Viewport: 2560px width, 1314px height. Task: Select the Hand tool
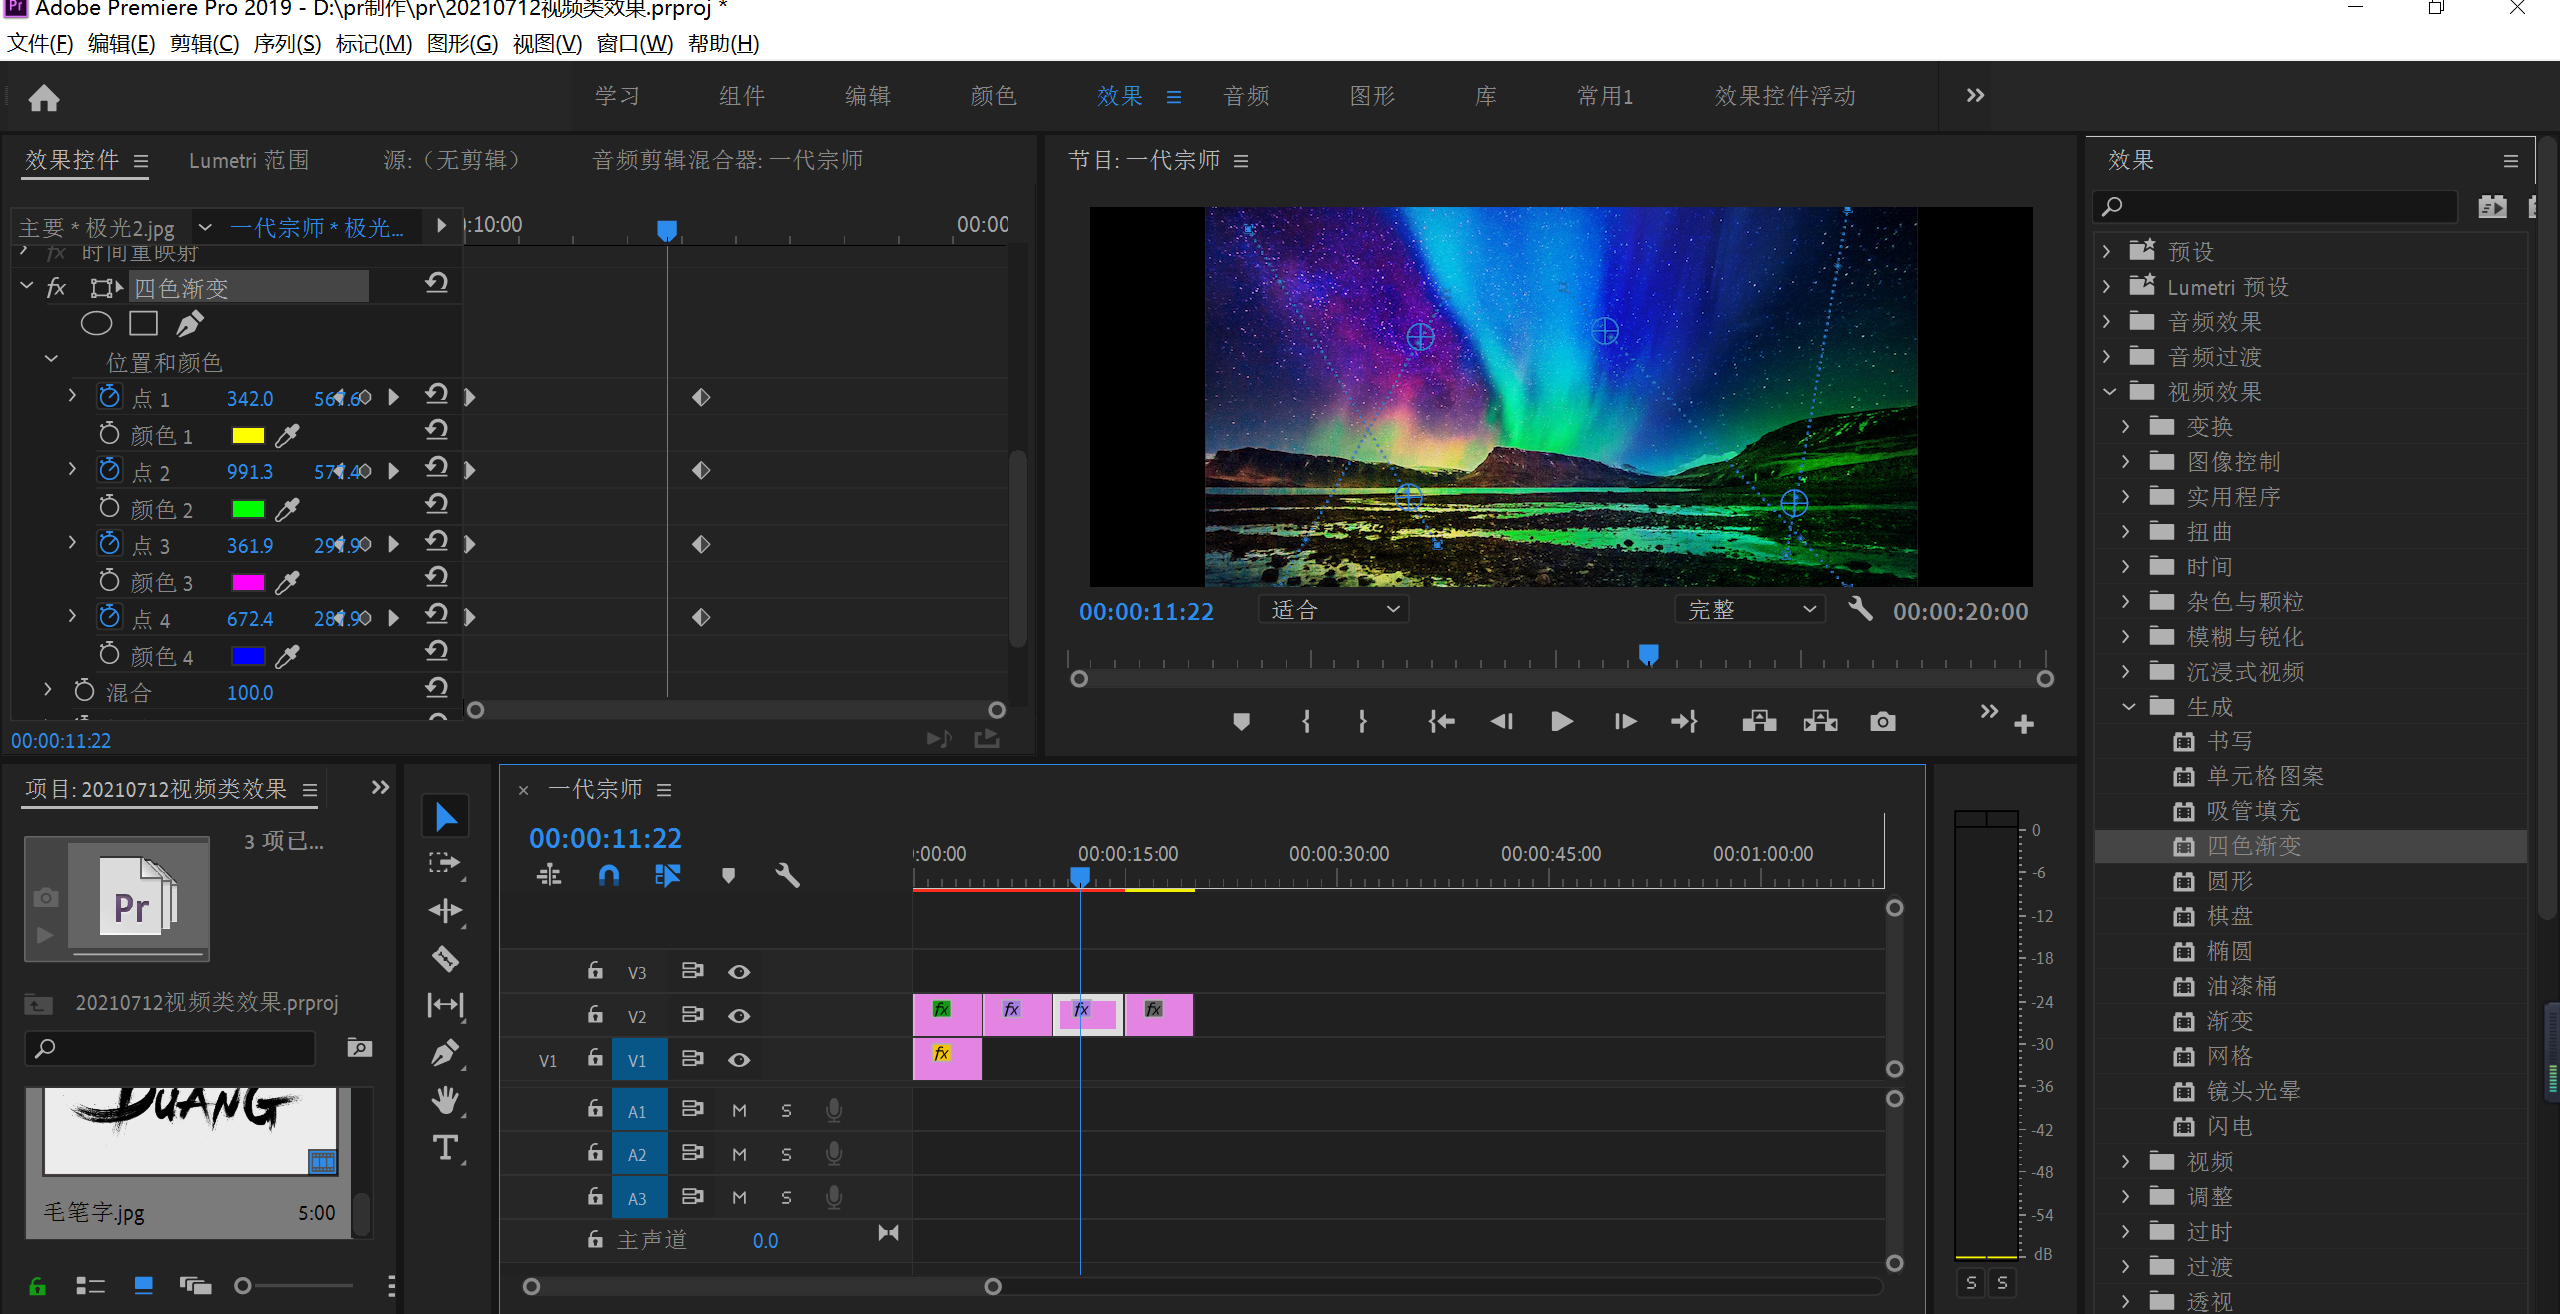pyautogui.click(x=446, y=1101)
